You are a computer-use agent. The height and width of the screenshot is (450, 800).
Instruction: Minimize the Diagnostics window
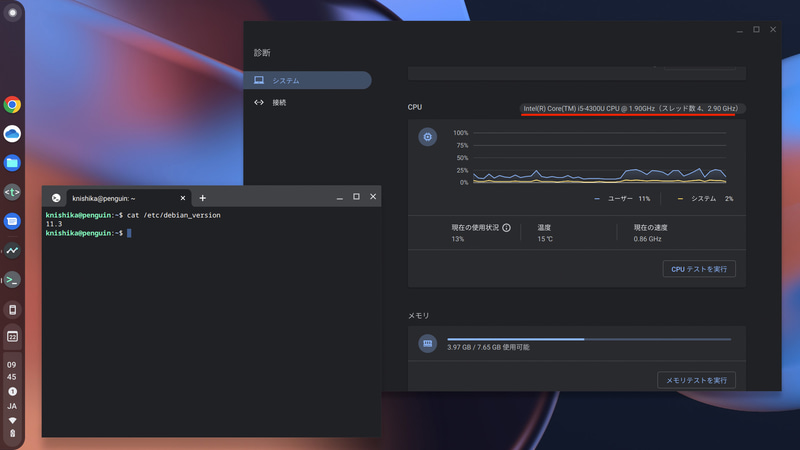[x=740, y=31]
